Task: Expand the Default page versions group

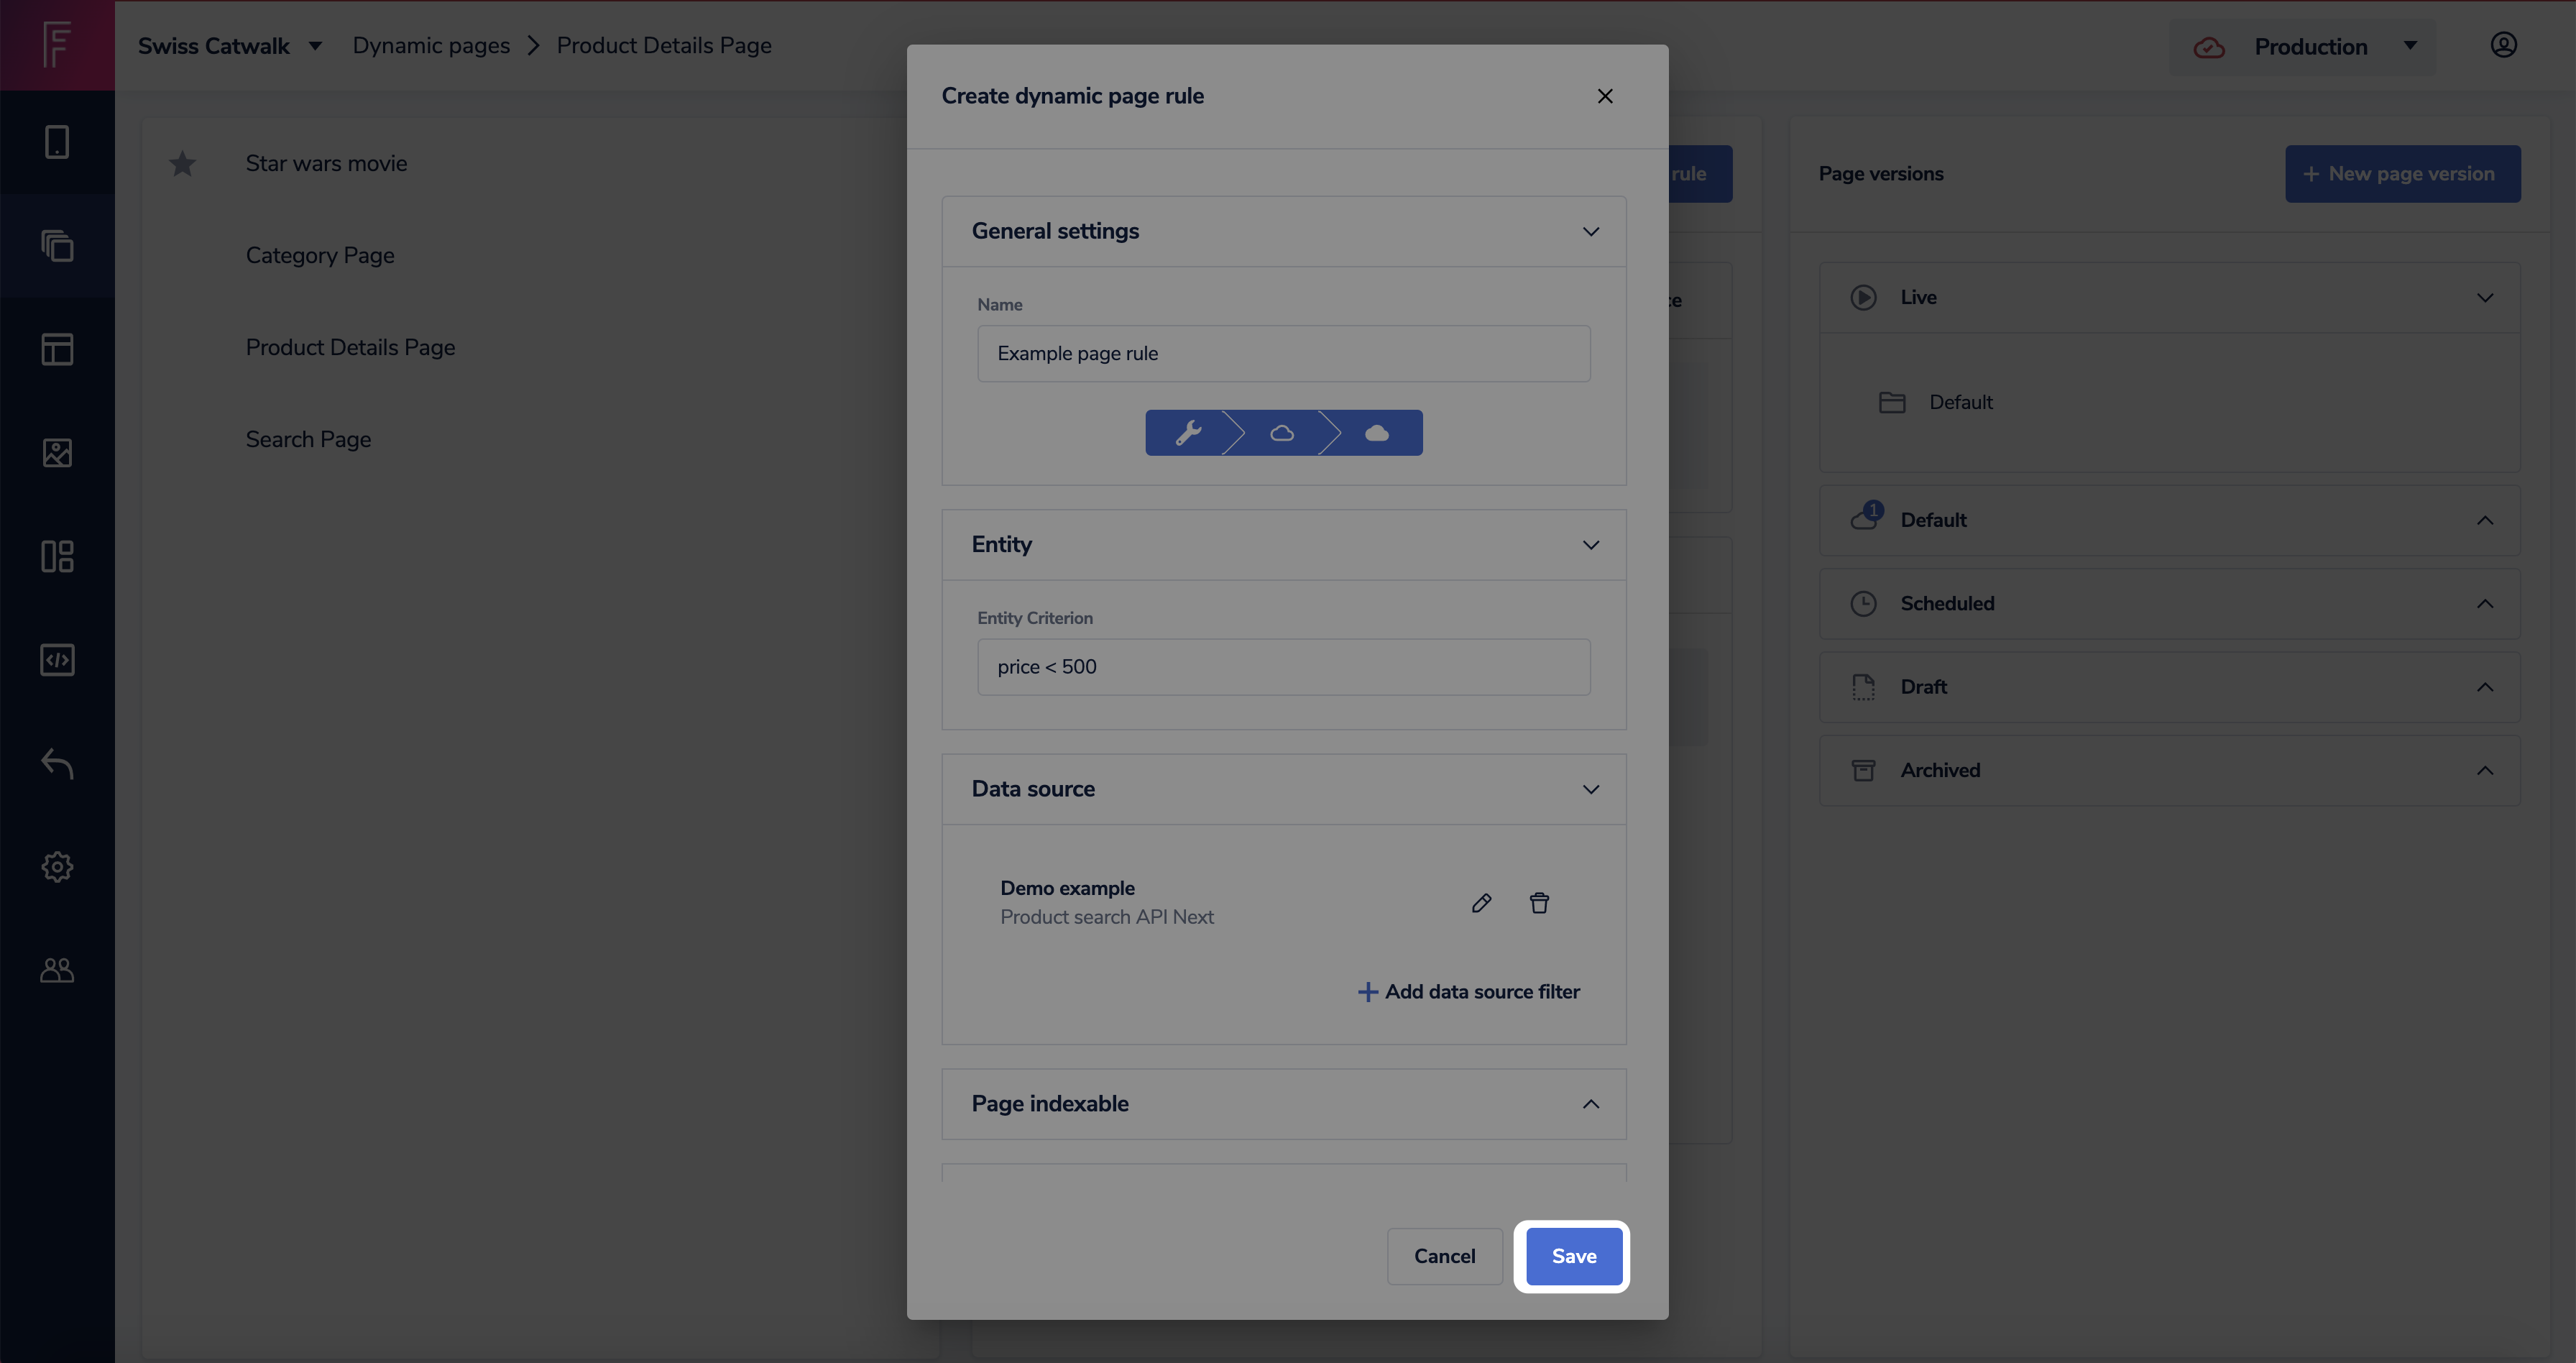Action: [x=2484, y=520]
